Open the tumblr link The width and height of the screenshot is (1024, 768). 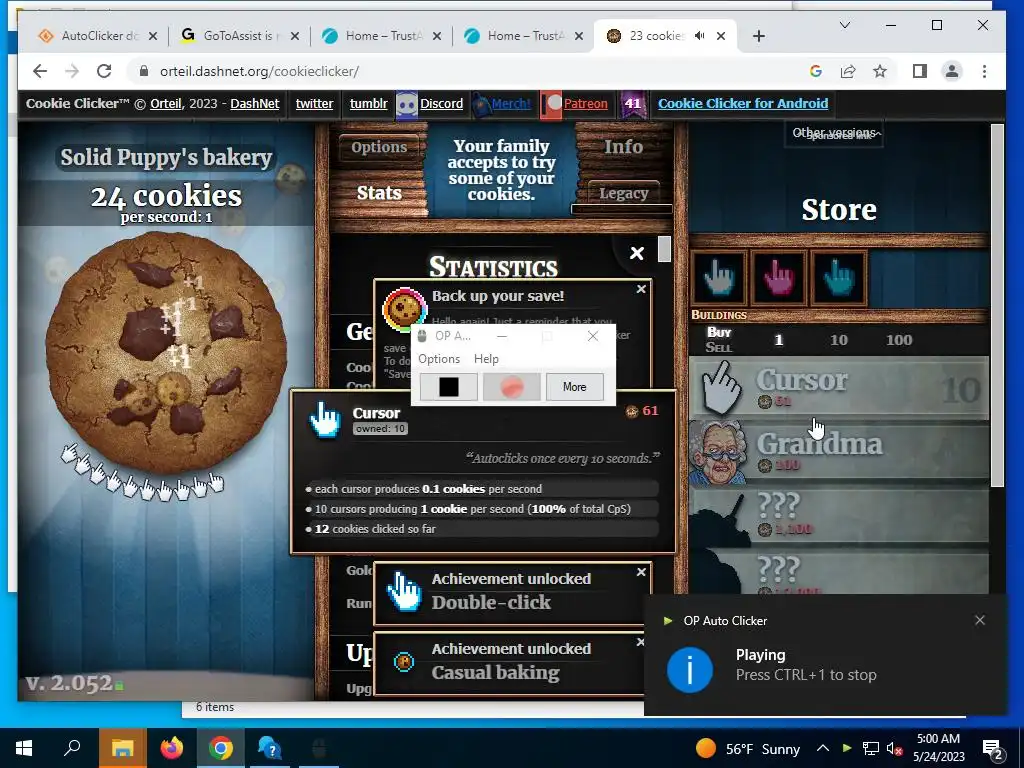(368, 103)
